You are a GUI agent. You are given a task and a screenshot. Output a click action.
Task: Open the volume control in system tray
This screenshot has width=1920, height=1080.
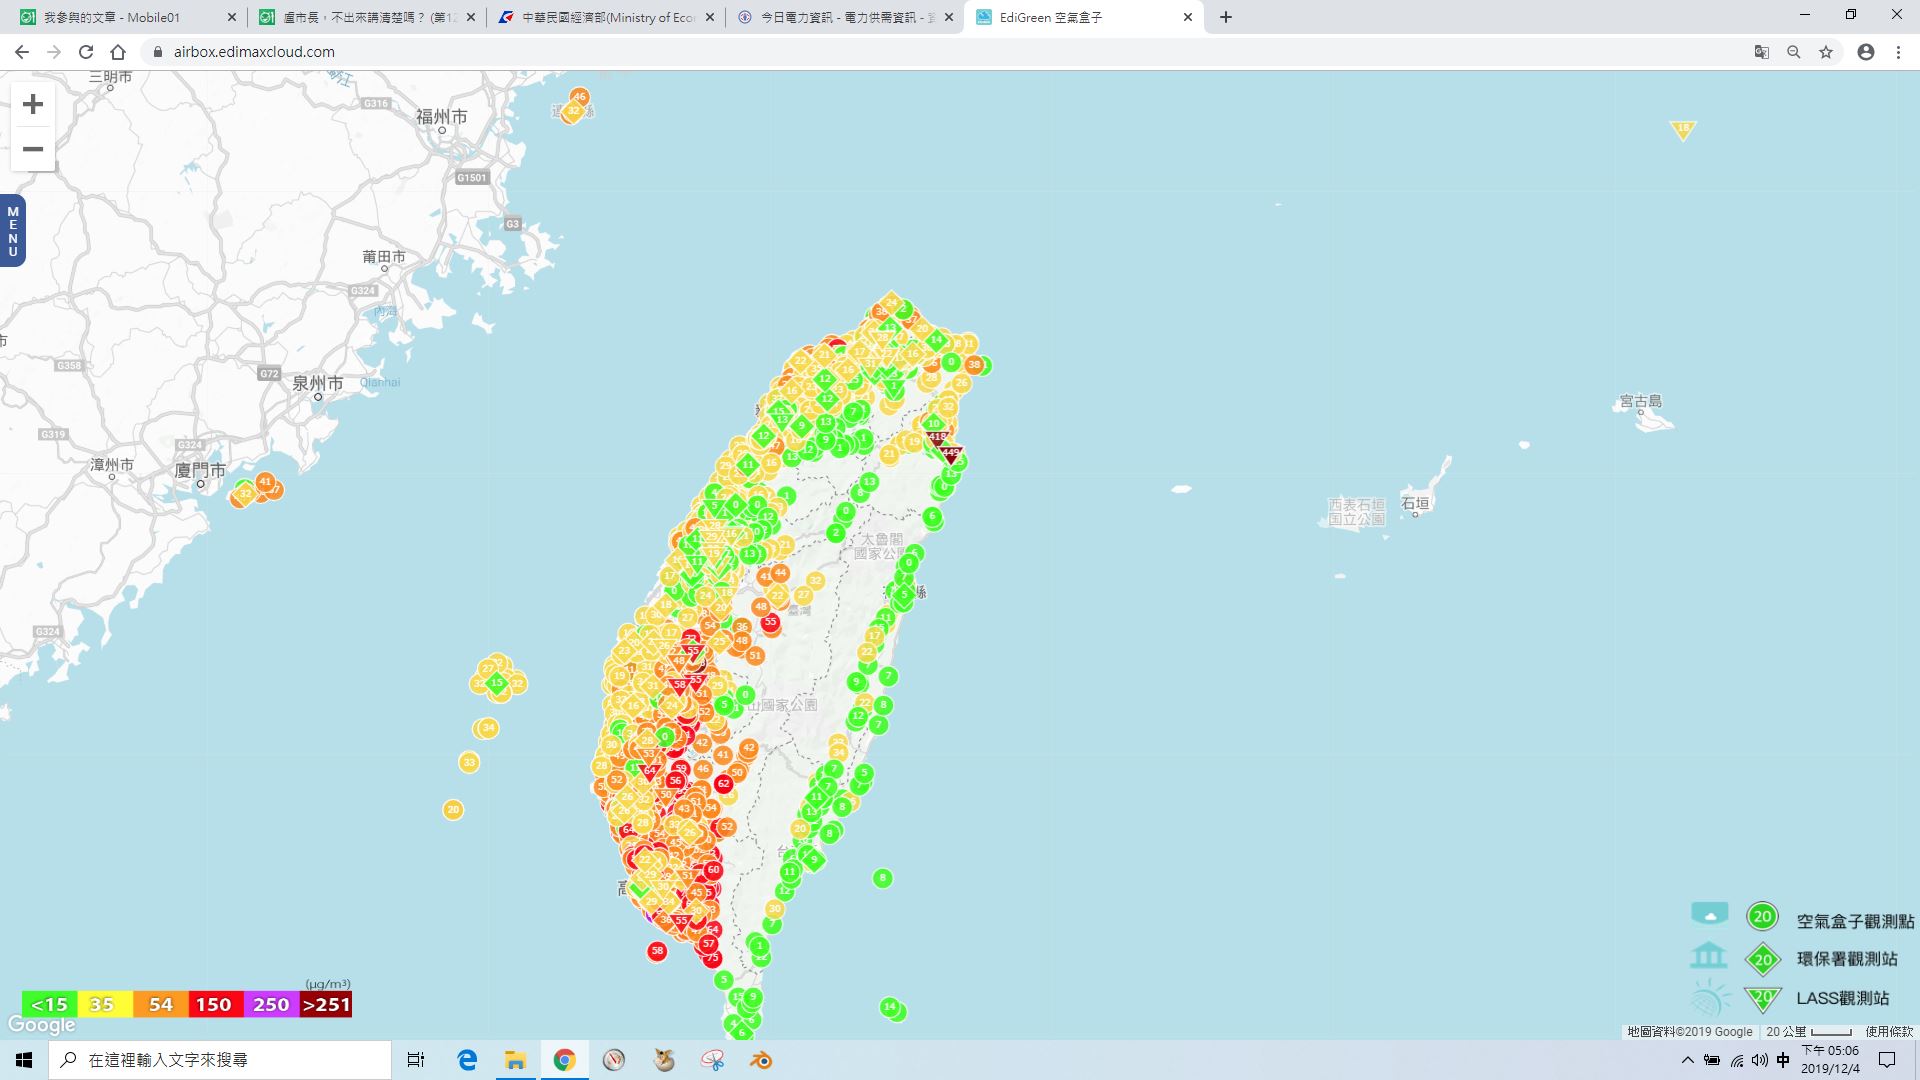pyautogui.click(x=1759, y=1060)
